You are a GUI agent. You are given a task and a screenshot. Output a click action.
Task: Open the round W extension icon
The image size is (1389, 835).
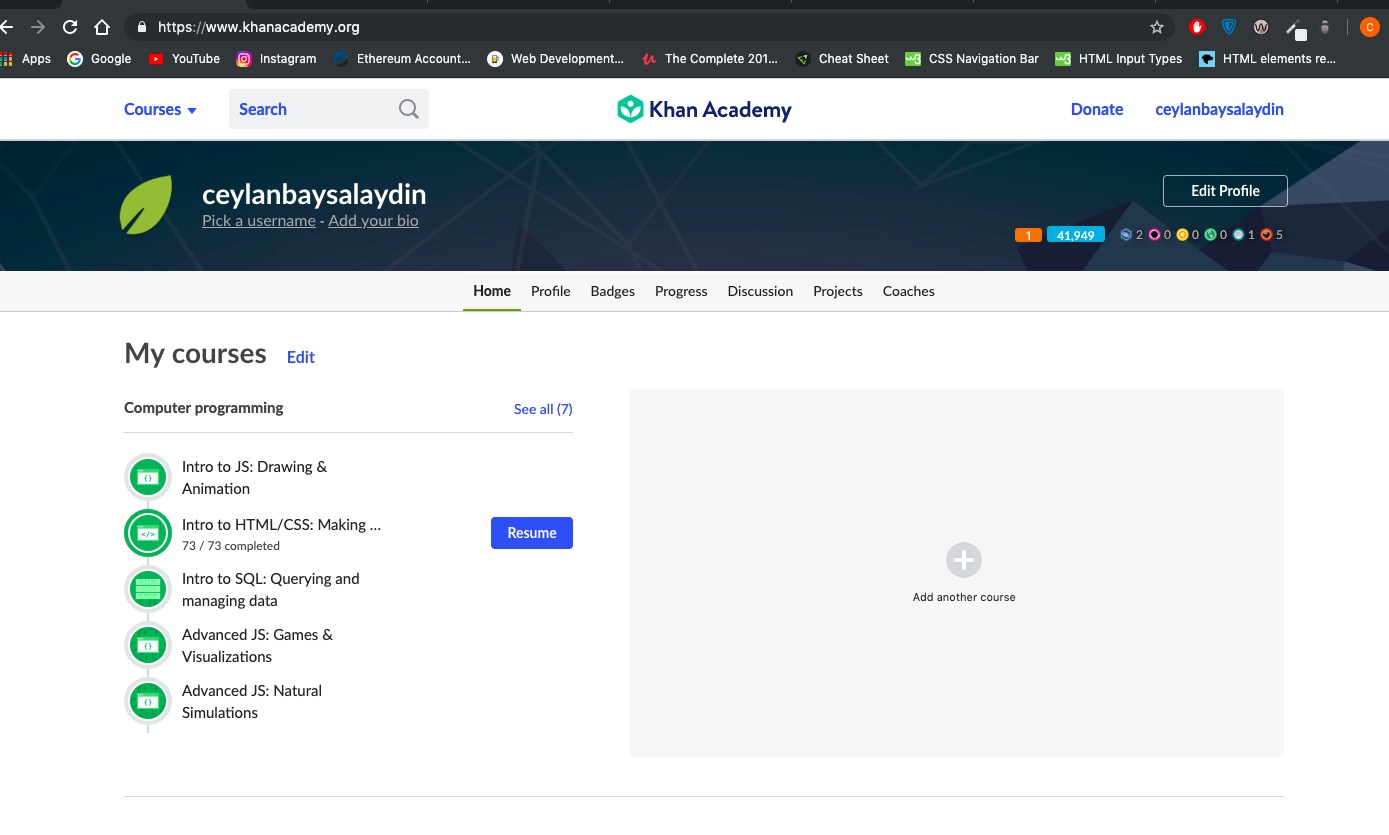pyautogui.click(x=1261, y=27)
